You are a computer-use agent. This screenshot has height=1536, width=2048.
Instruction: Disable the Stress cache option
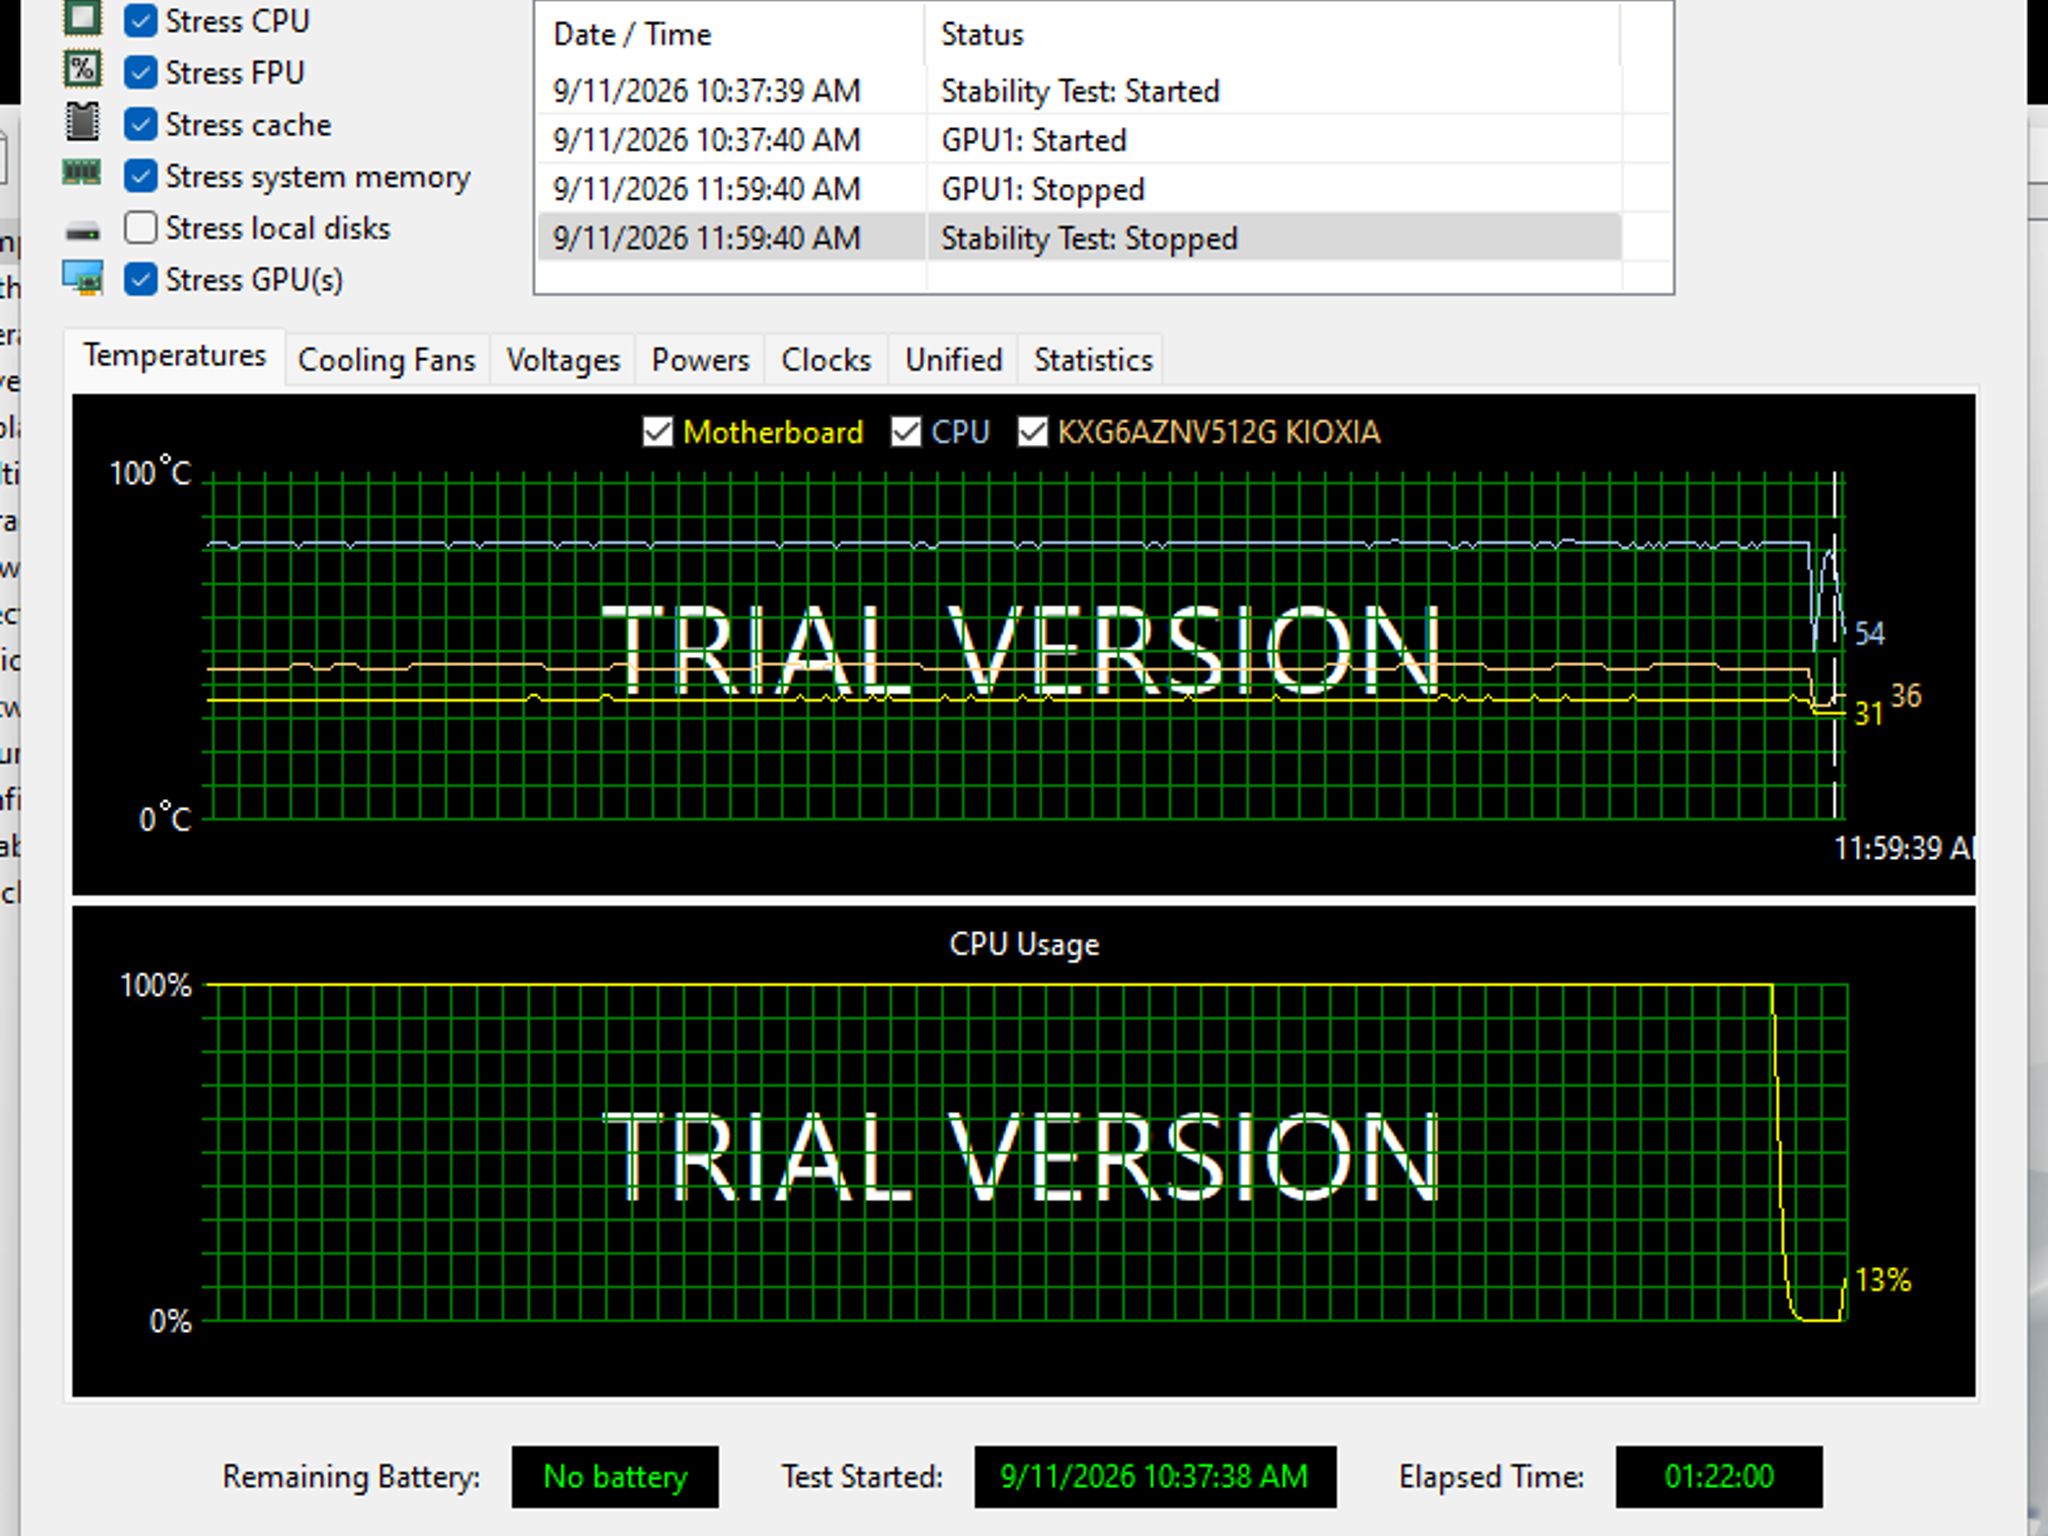pos(141,124)
